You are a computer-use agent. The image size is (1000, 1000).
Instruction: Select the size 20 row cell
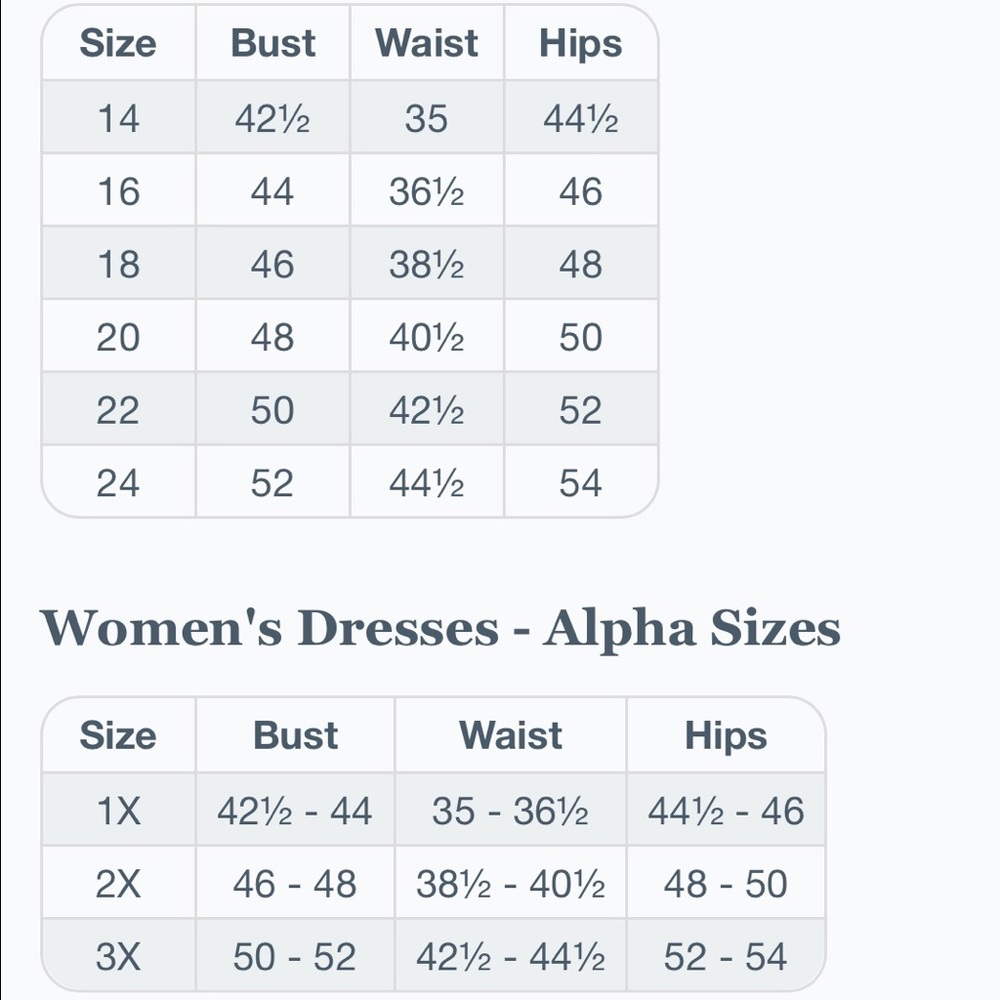click(x=119, y=336)
